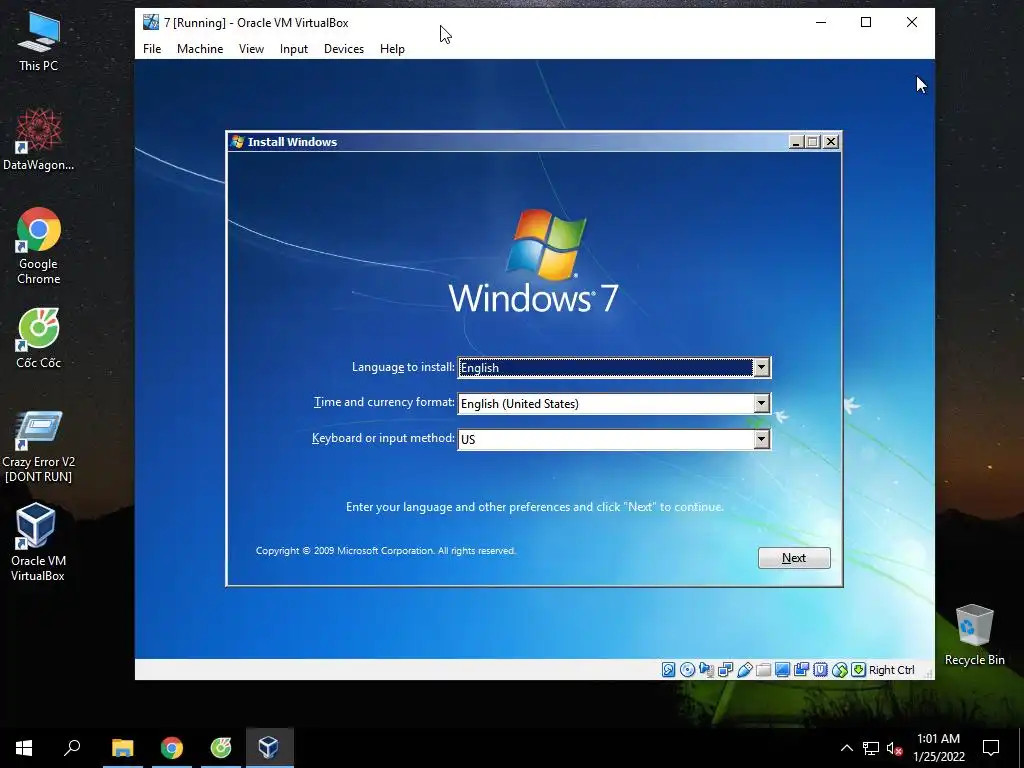Minimize the Install Windows dialog
The height and width of the screenshot is (768, 1024).
[x=796, y=142]
